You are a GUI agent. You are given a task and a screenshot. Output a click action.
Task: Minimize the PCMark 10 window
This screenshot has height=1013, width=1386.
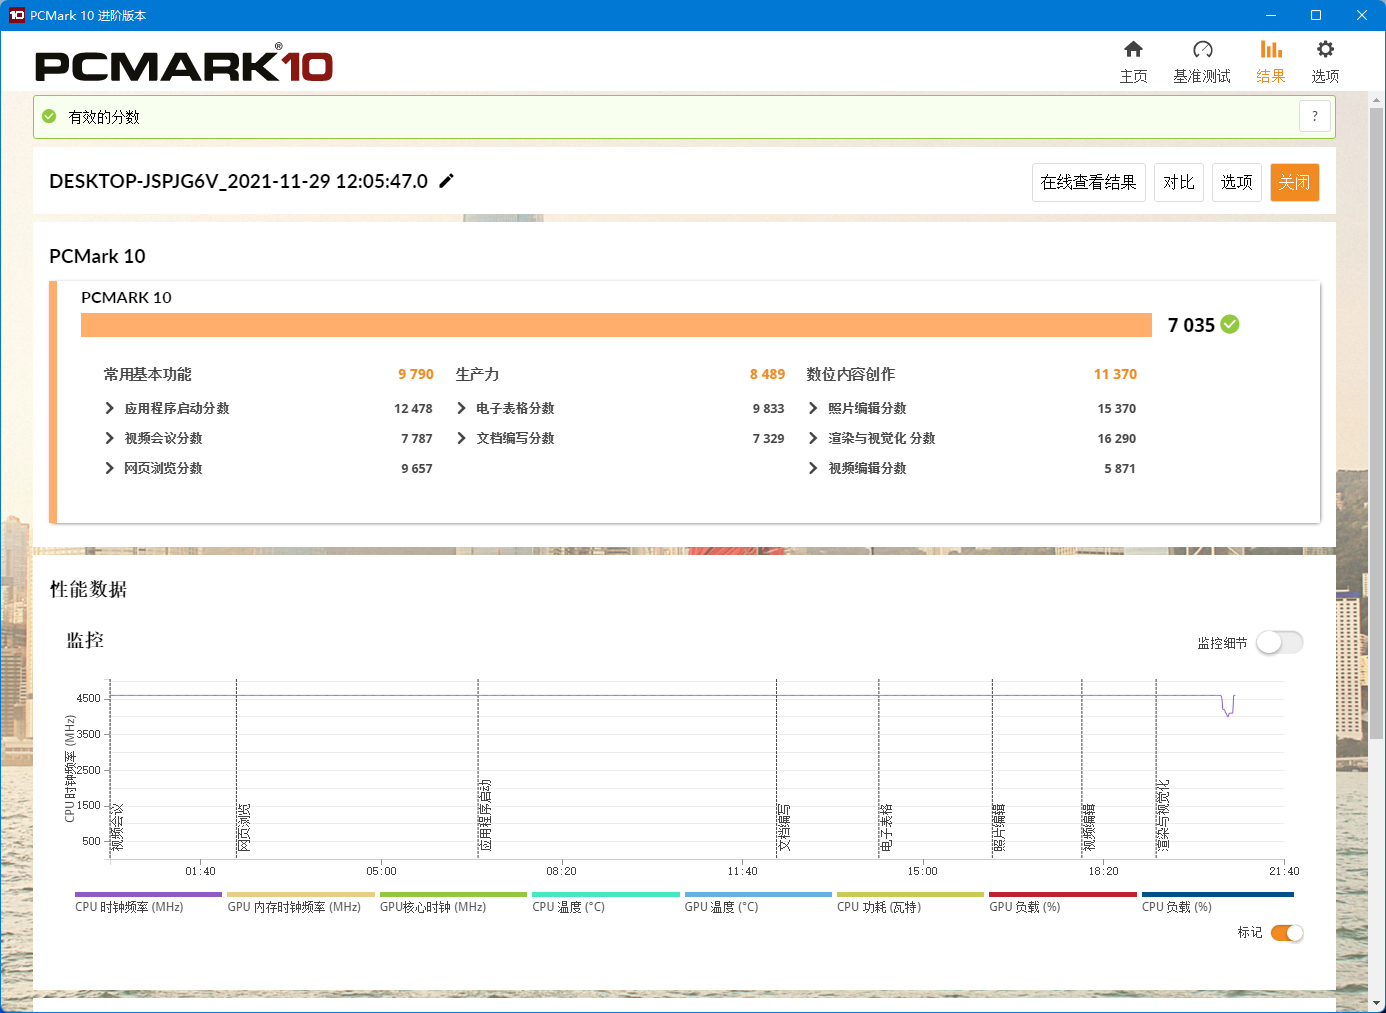(x=1271, y=15)
